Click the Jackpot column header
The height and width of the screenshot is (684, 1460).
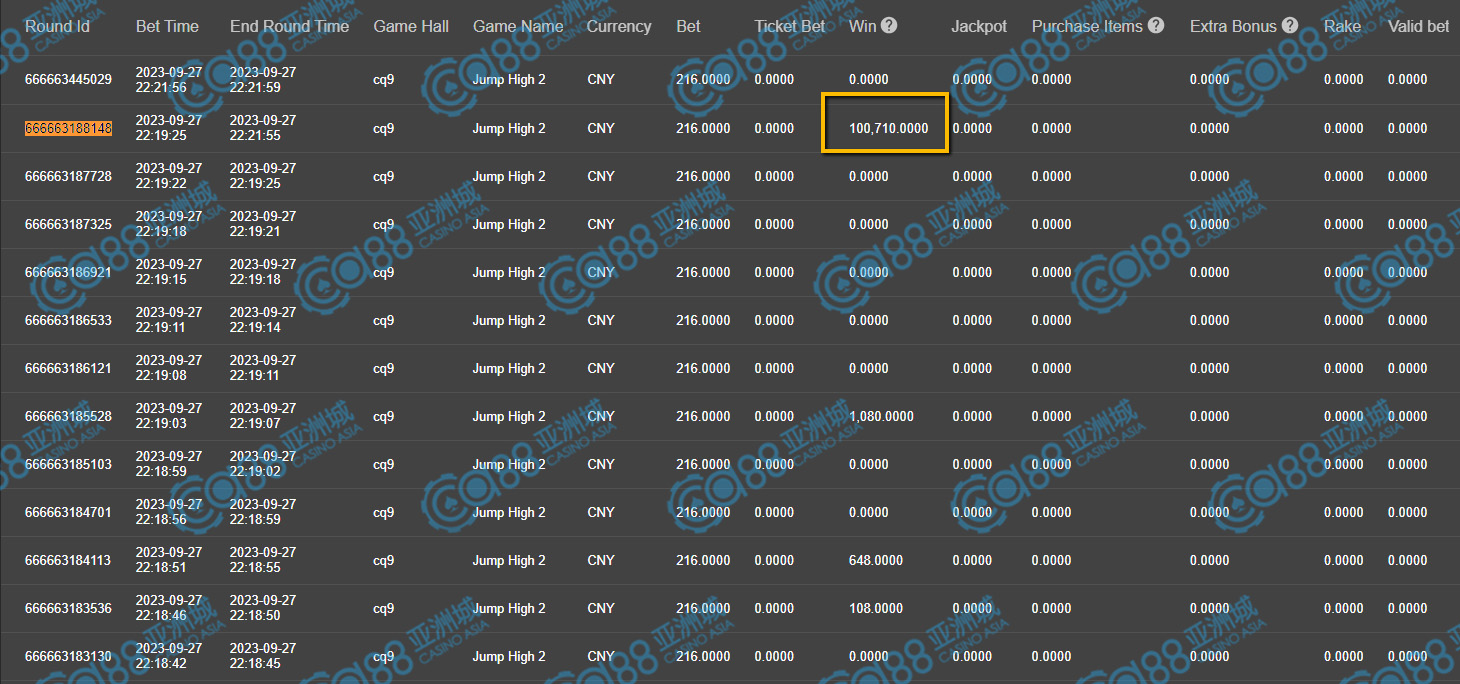(979, 27)
